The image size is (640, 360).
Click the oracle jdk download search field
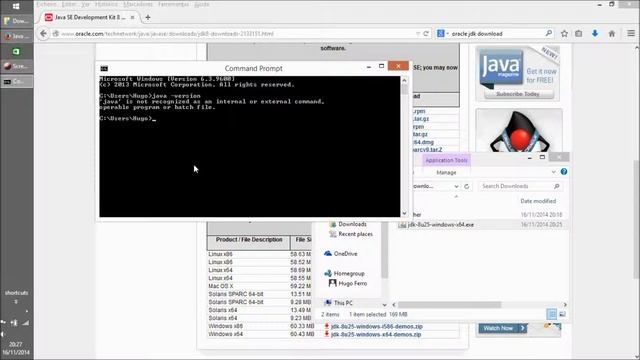click(496, 33)
